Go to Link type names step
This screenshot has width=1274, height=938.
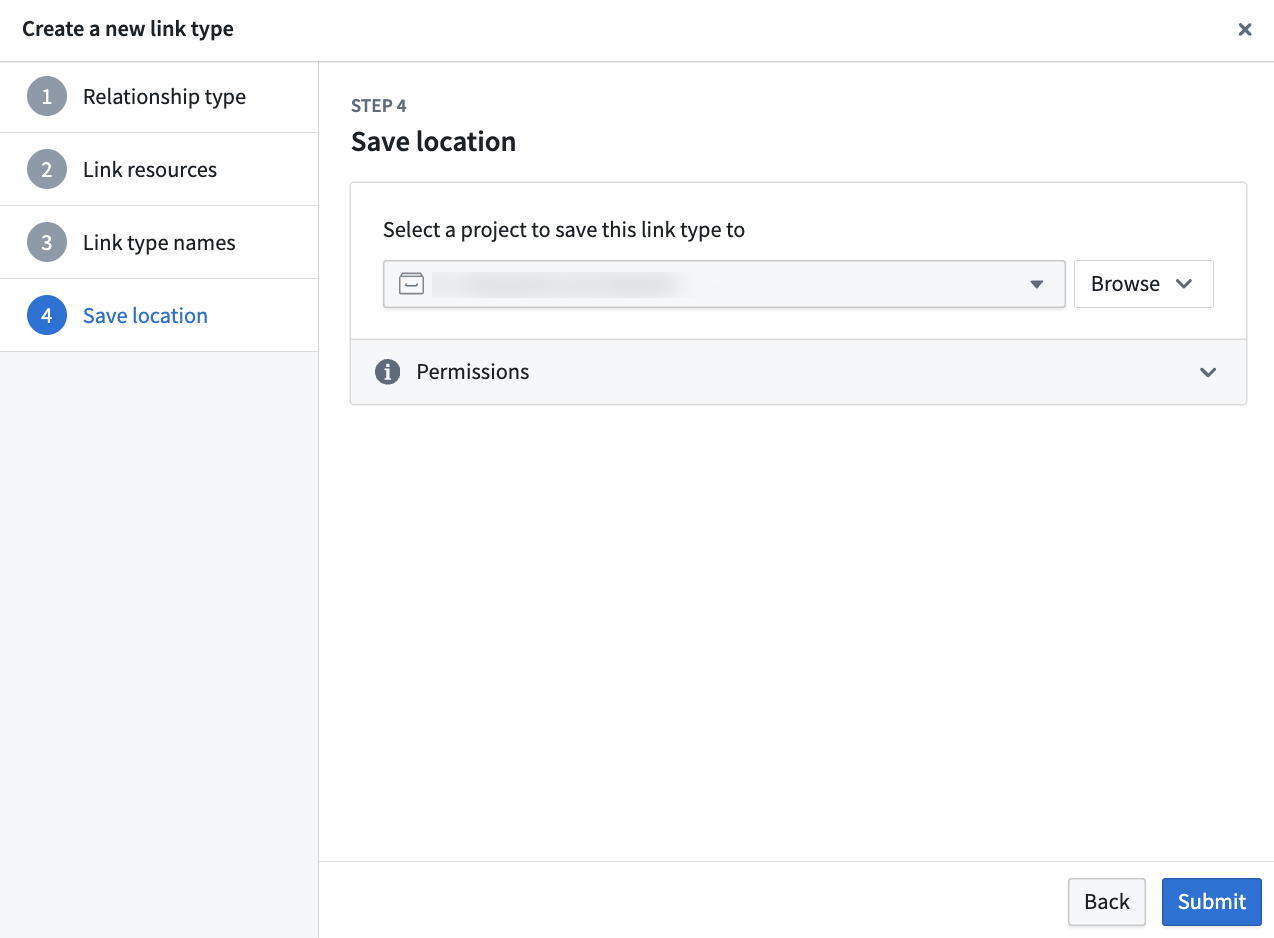159,243
